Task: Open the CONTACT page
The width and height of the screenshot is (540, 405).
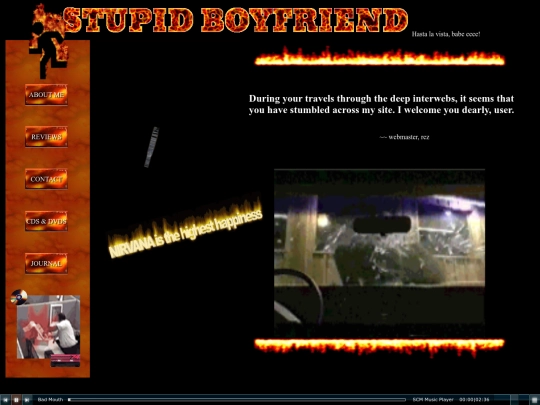Action: point(46,179)
